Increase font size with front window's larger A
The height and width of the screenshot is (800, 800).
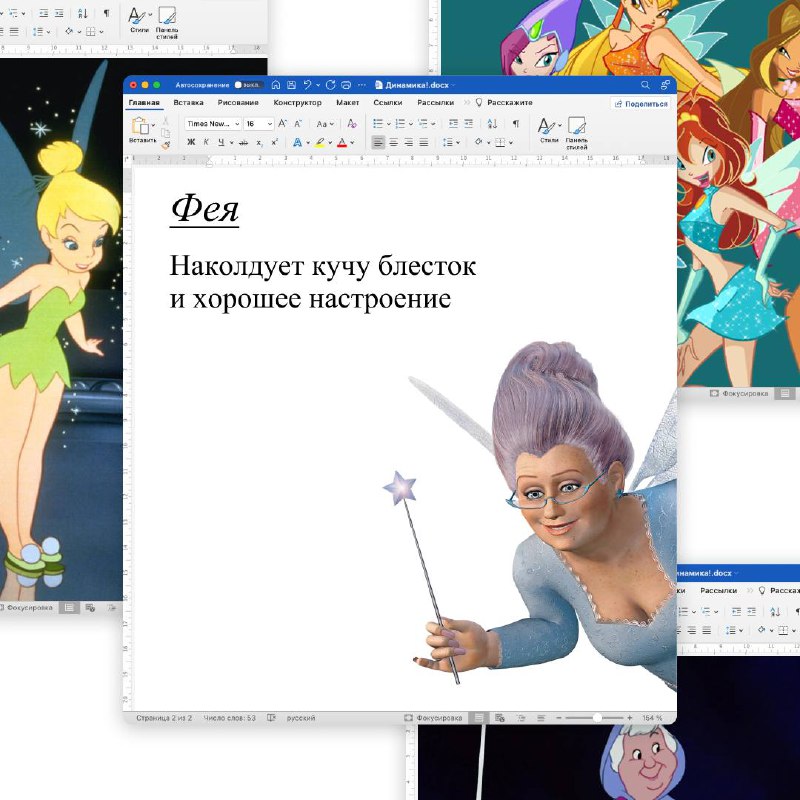click(x=283, y=123)
